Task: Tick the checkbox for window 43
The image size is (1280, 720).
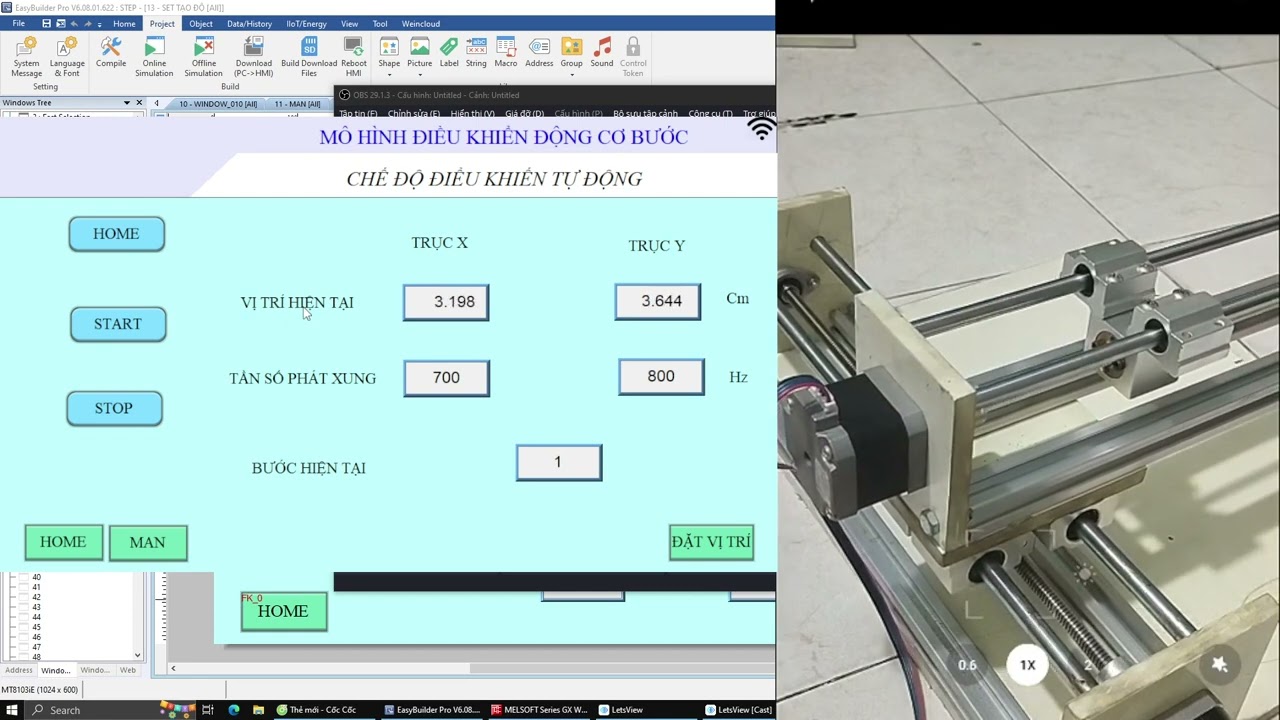Action: point(24,607)
